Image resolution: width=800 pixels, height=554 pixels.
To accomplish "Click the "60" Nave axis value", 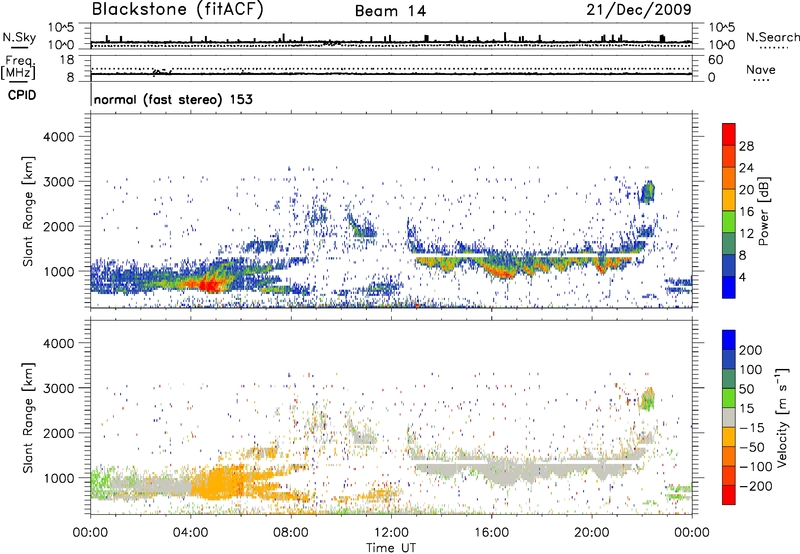I will [715, 60].
